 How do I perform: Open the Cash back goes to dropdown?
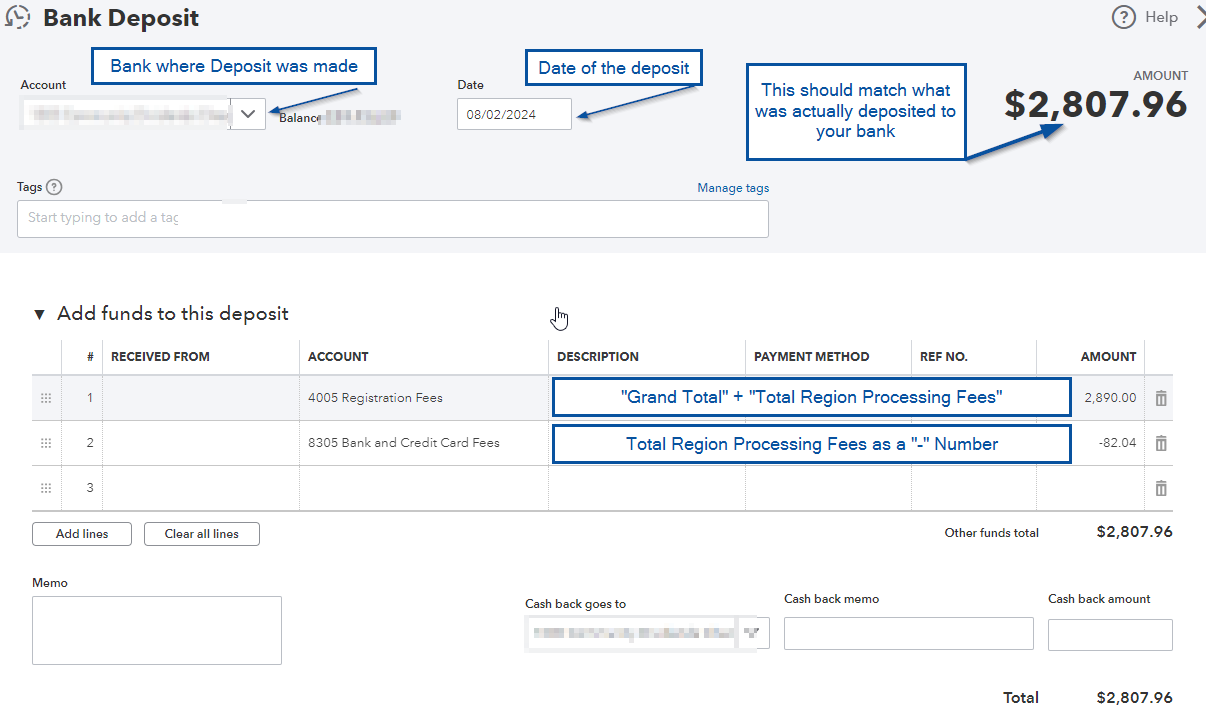pos(752,632)
